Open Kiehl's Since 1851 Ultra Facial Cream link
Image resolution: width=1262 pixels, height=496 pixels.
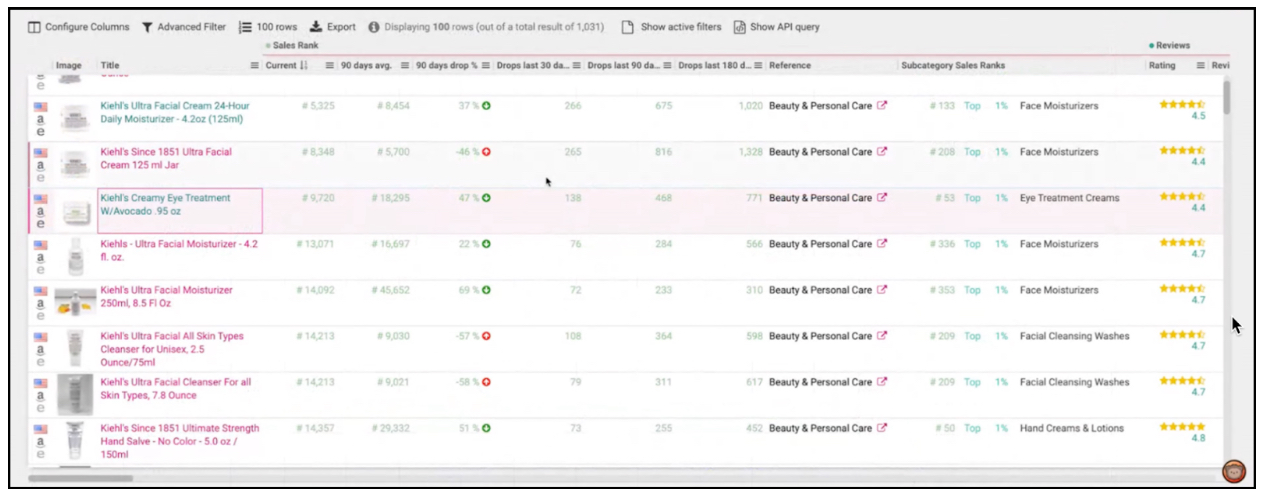pyautogui.click(x=166, y=158)
